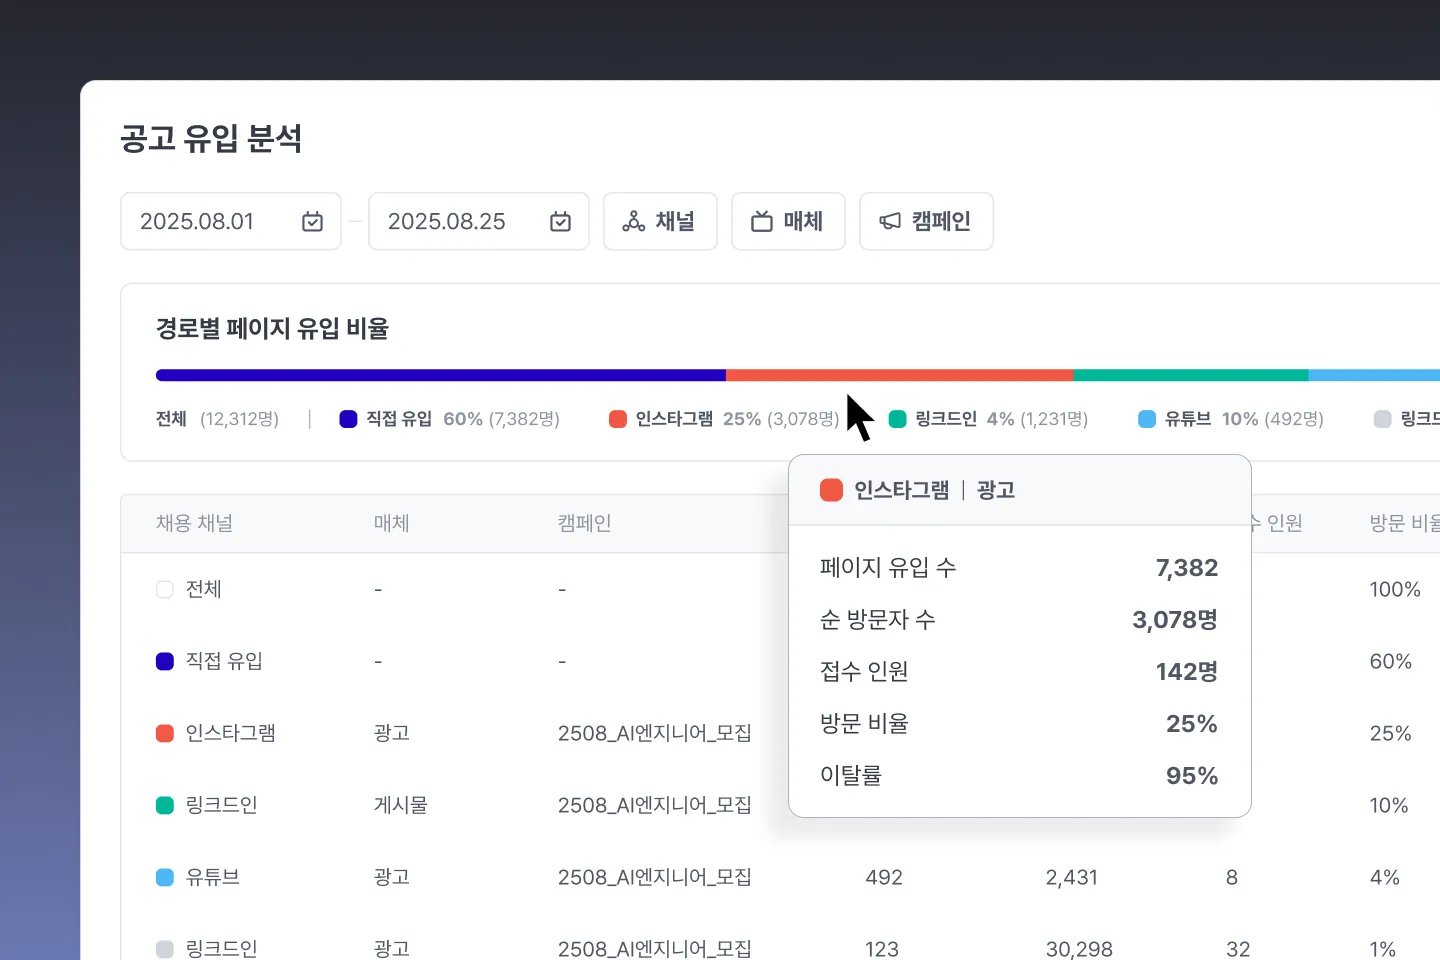Click 방문 비율 column header in table

1405,523
